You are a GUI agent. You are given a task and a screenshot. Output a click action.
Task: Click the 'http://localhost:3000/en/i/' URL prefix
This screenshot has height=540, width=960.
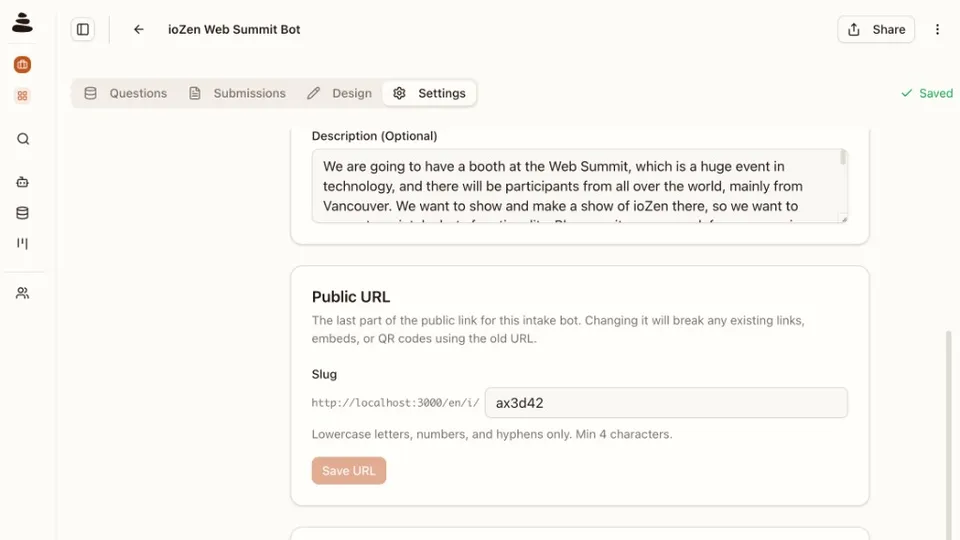pos(396,403)
